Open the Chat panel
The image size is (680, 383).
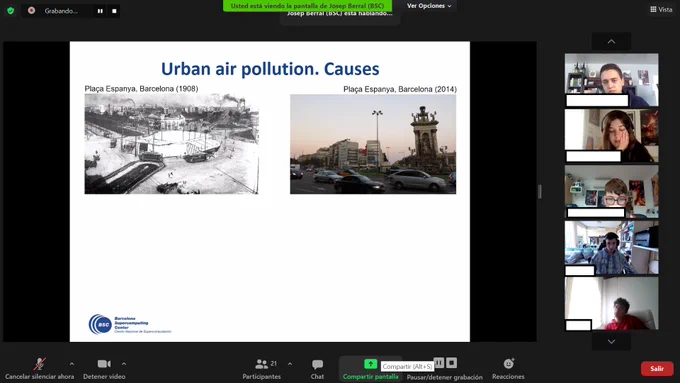[317, 368]
